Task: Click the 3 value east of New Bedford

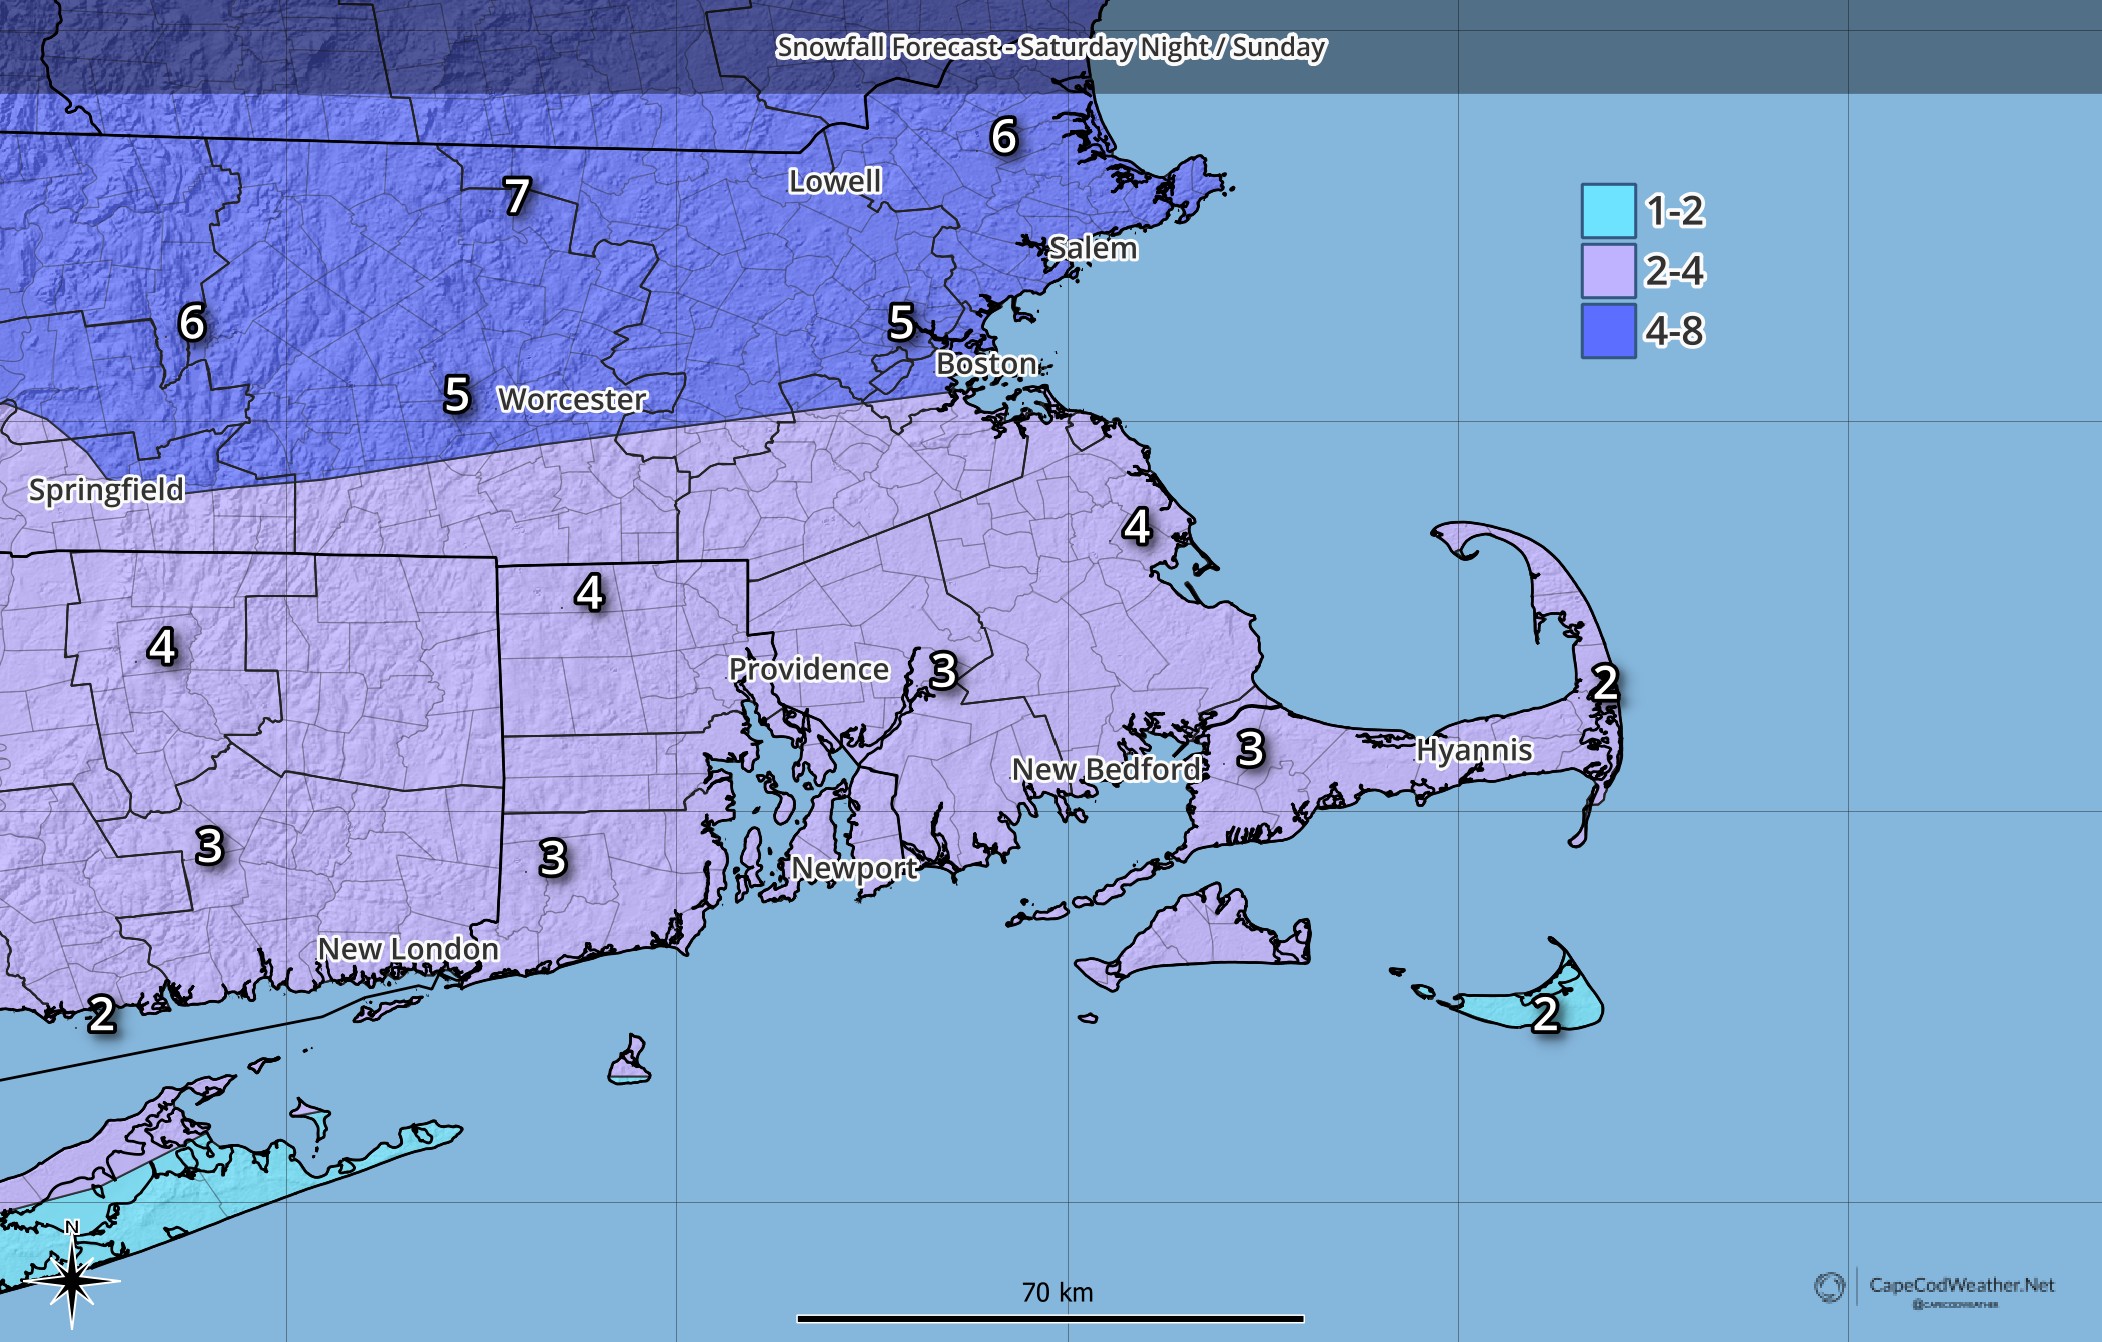Action: point(1251,749)
